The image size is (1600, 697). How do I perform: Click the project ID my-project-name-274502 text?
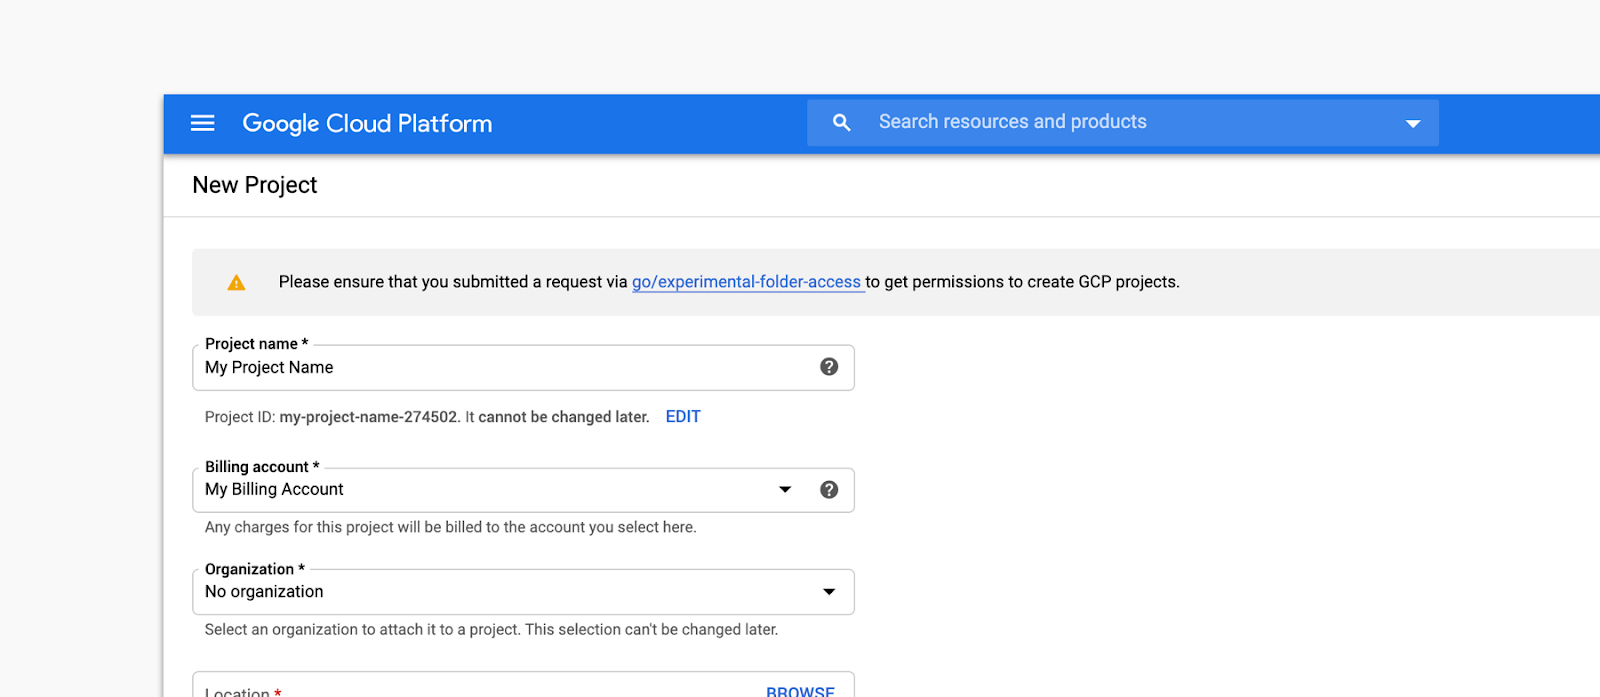(368, 417)
